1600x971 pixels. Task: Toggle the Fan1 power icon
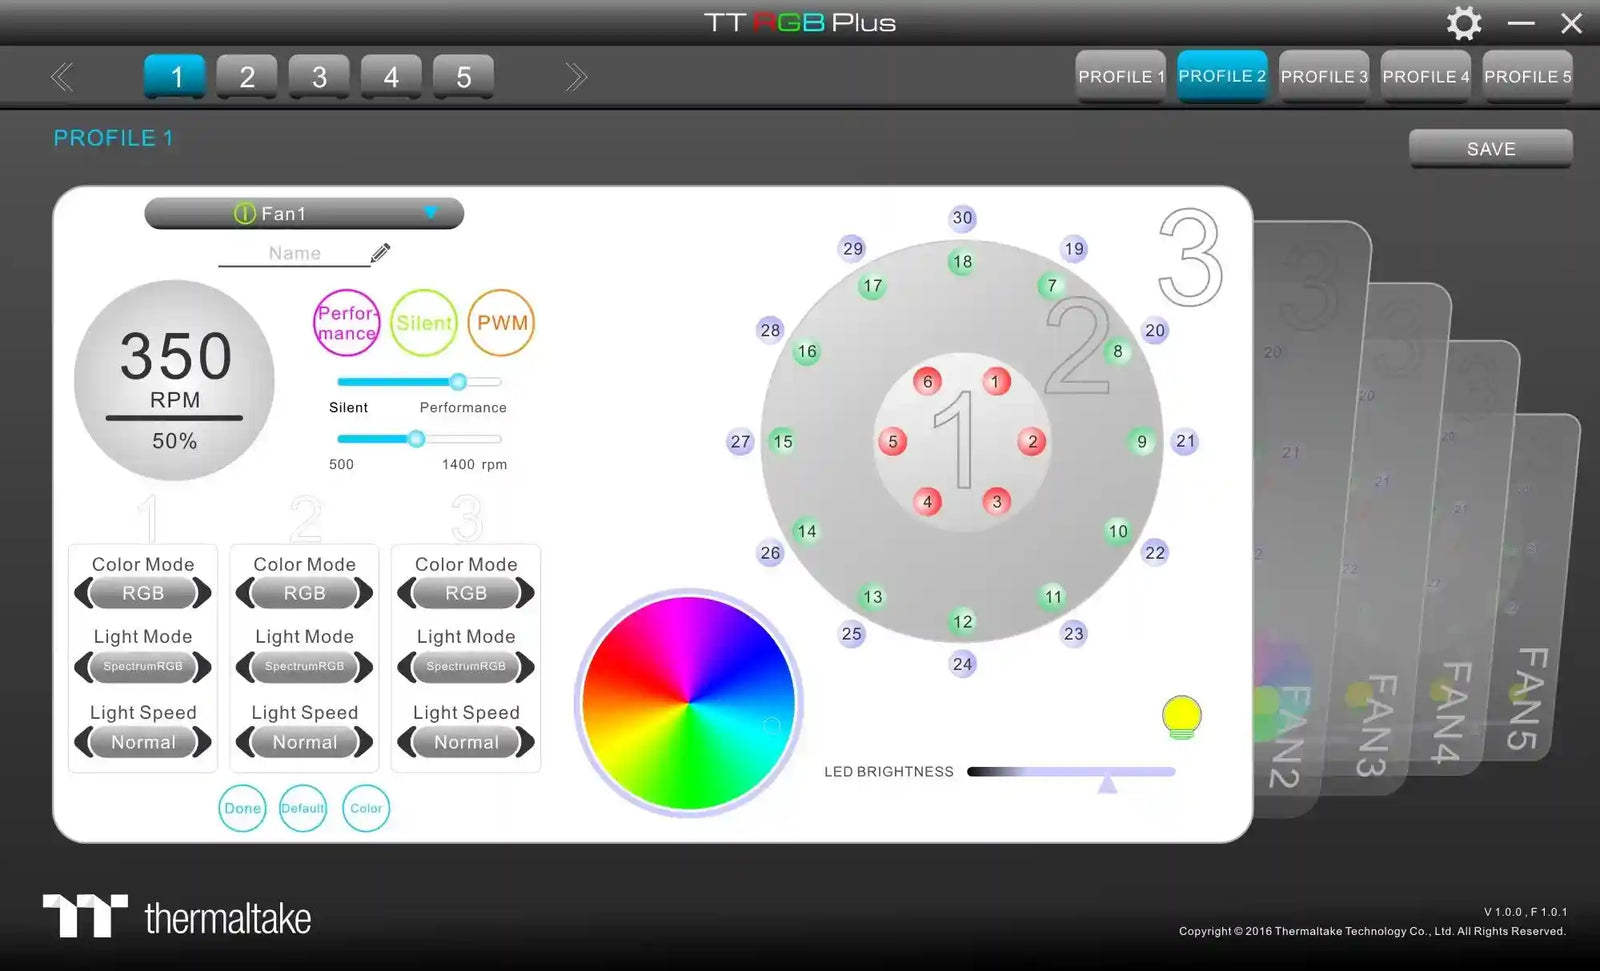244,213
